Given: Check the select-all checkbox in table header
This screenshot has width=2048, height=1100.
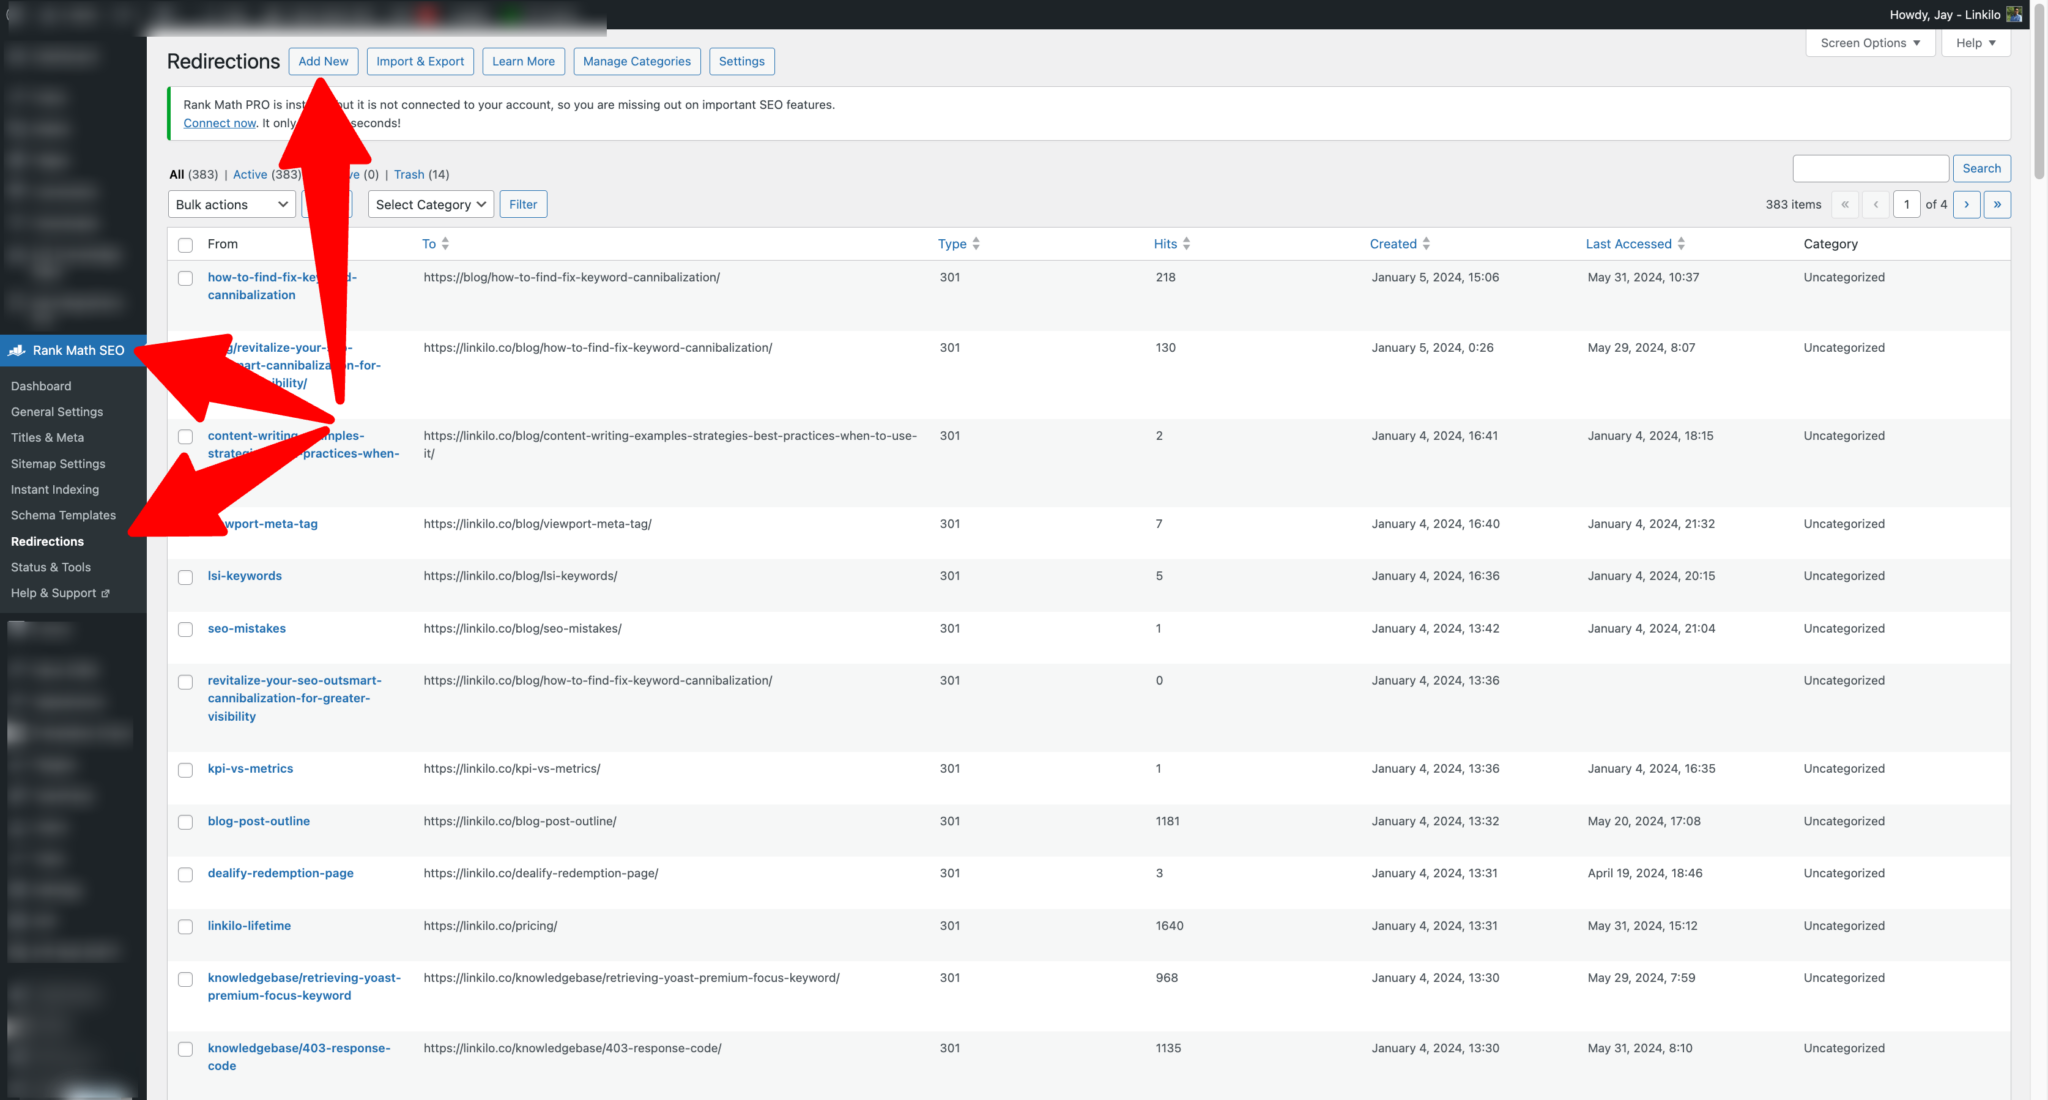Looking at the screenshot, I should [x=185, y=245].
